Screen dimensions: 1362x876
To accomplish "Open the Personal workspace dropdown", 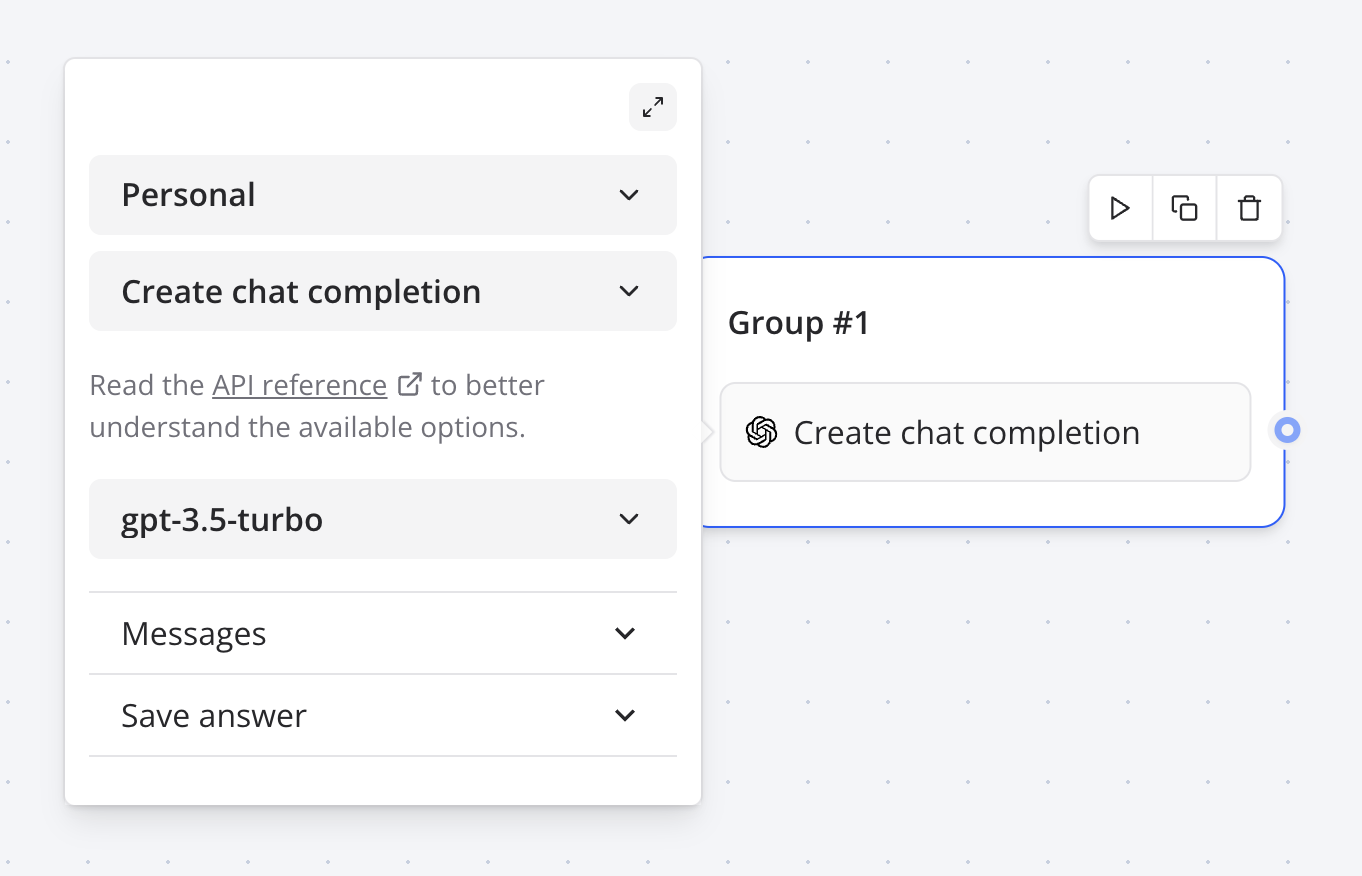I will (x=383, y=195).
